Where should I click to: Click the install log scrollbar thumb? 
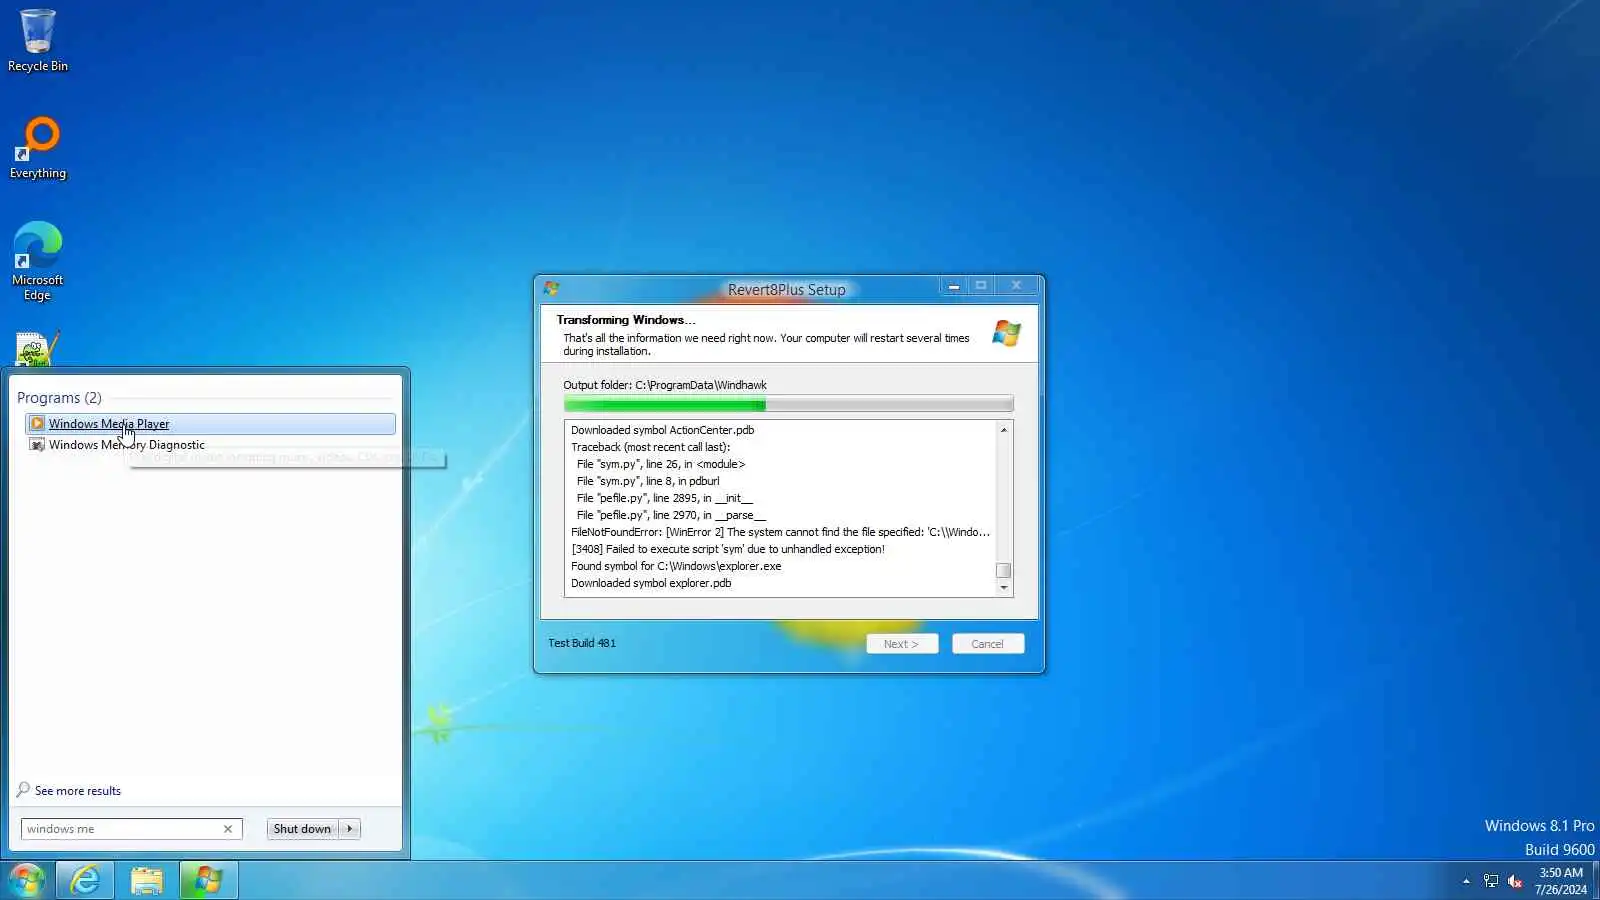pyautogui.click(x=1003, y=570)
